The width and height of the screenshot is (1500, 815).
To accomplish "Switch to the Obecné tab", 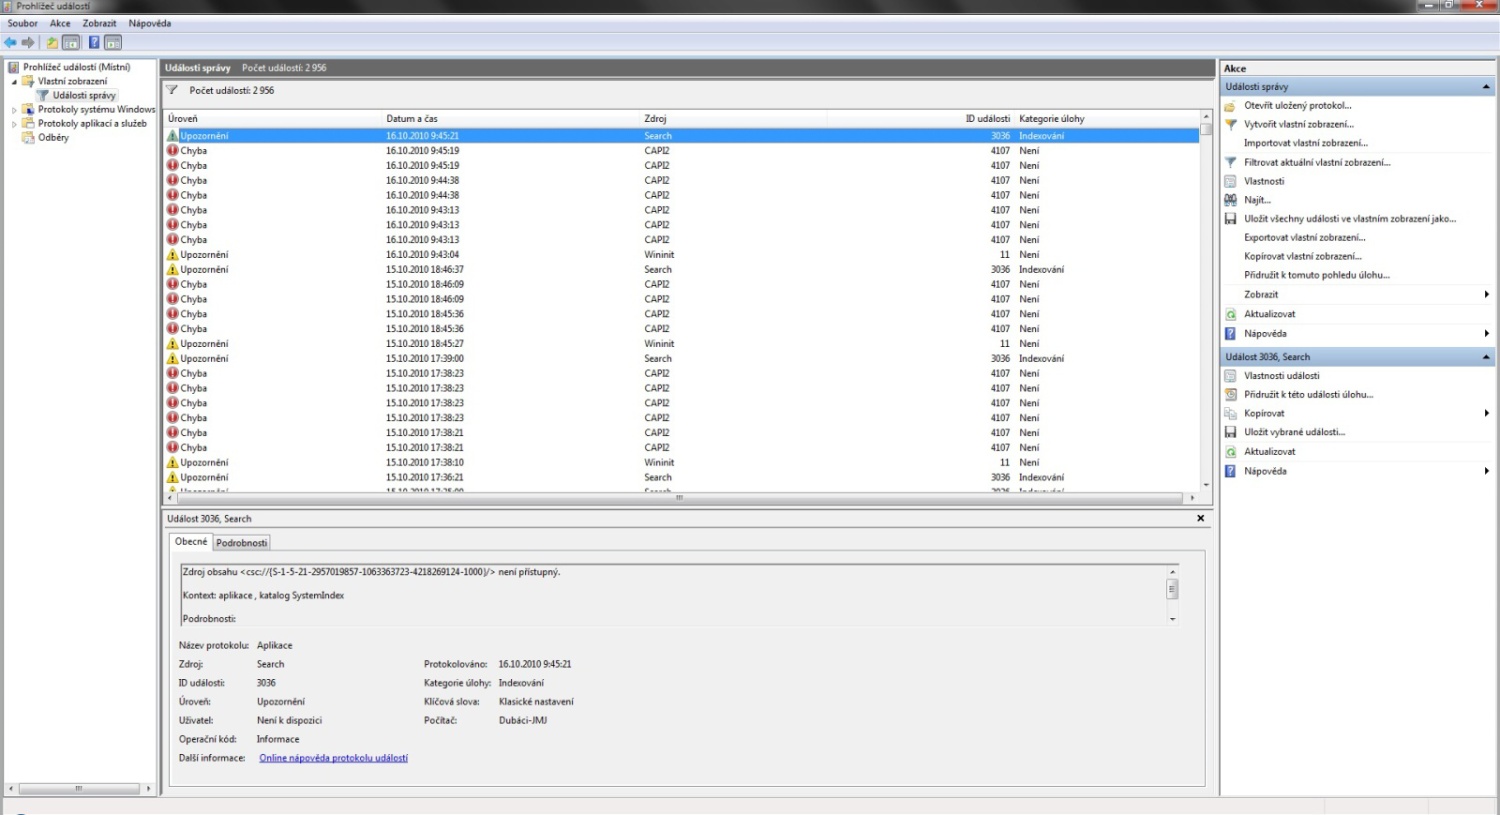I will point(191,542).
